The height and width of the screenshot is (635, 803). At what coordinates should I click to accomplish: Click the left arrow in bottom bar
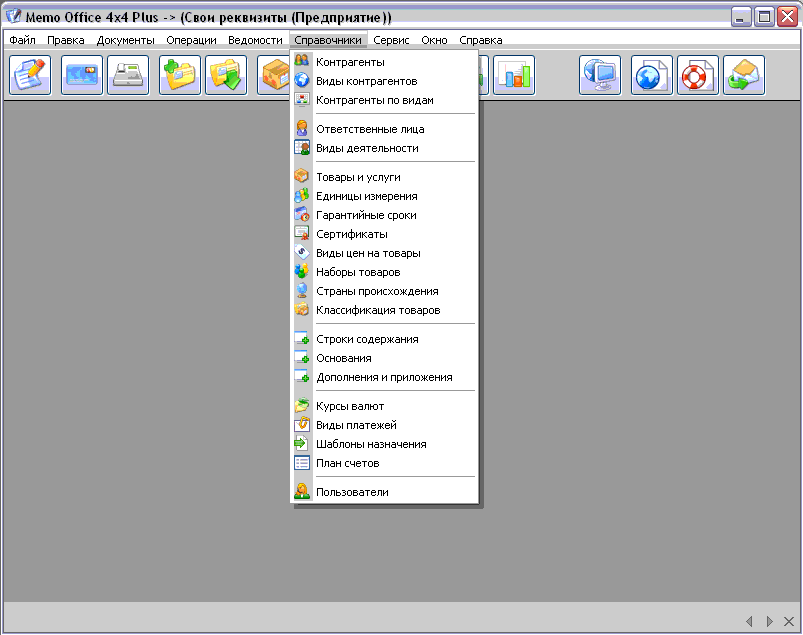[750, 621]
